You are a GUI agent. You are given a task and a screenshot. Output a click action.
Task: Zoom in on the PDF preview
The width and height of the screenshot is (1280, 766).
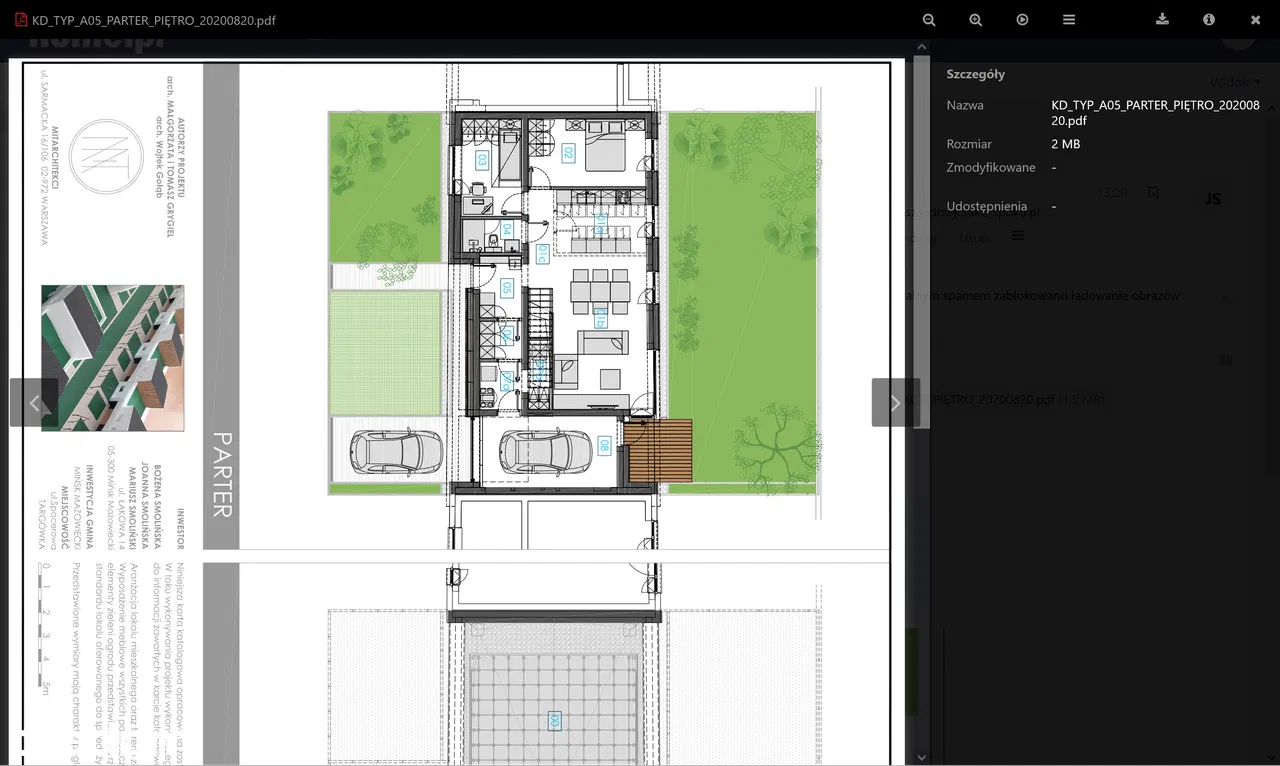click(975, 20)
